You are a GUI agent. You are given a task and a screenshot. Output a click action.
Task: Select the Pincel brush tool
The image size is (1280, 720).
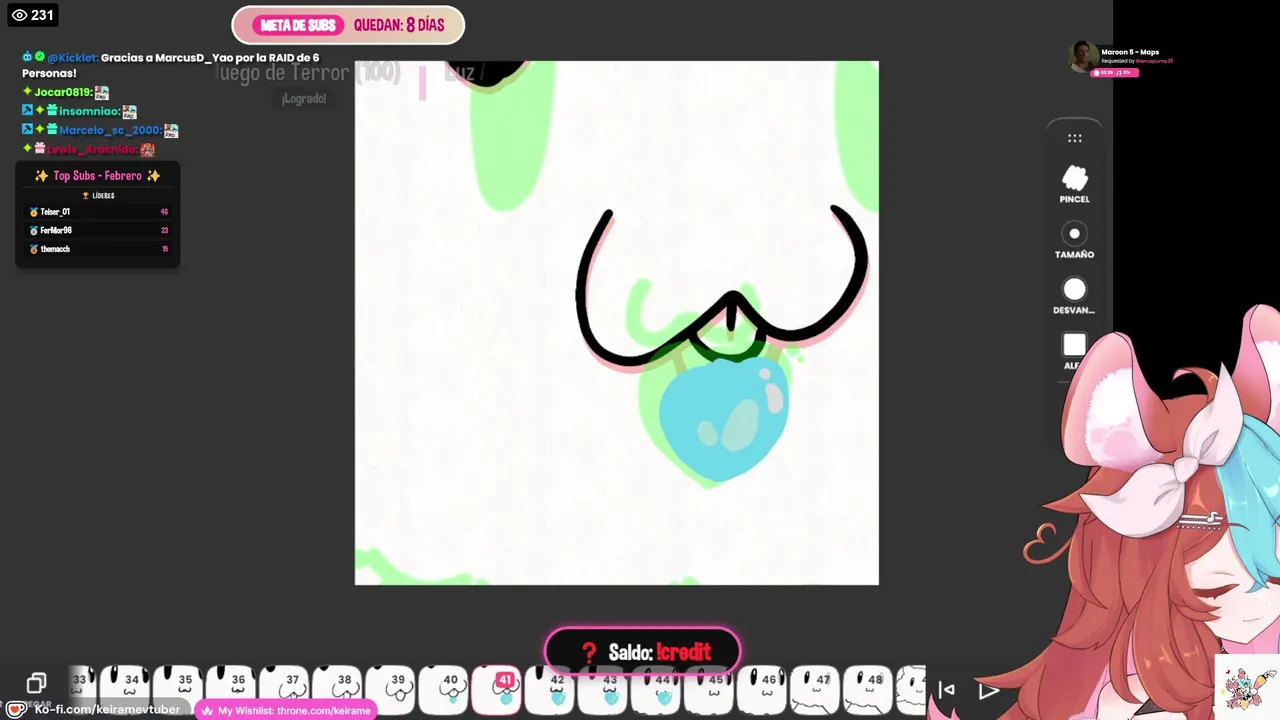pyautogui.click(x=1074, y=185)
